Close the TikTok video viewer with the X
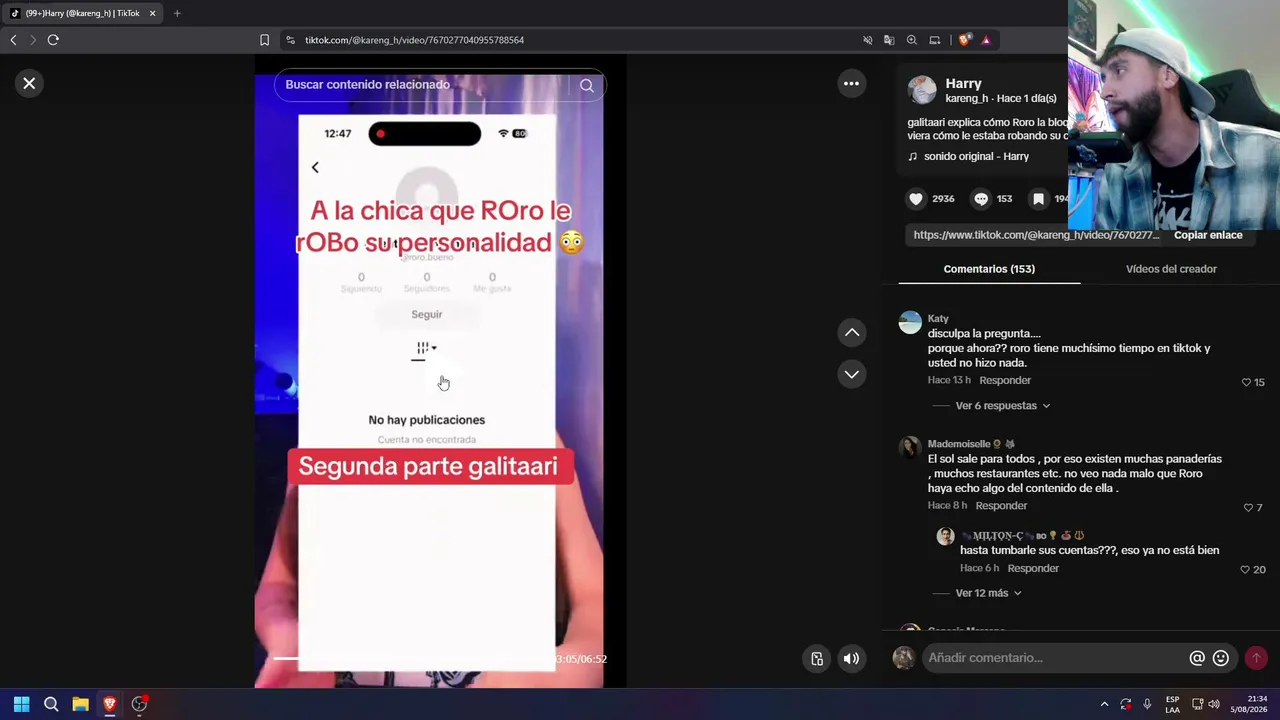 click(x=29, y=84)
